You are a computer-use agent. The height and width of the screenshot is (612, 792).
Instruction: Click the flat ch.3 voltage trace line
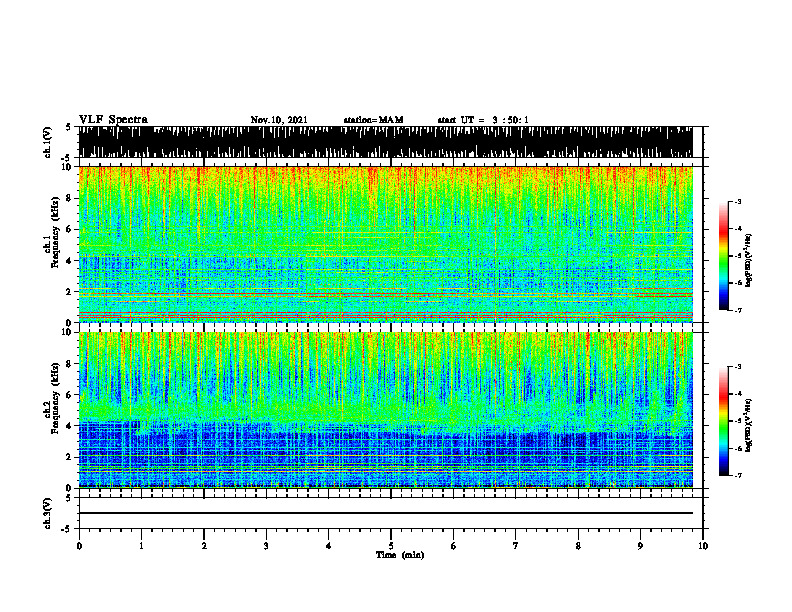click(x=385, y=513)
